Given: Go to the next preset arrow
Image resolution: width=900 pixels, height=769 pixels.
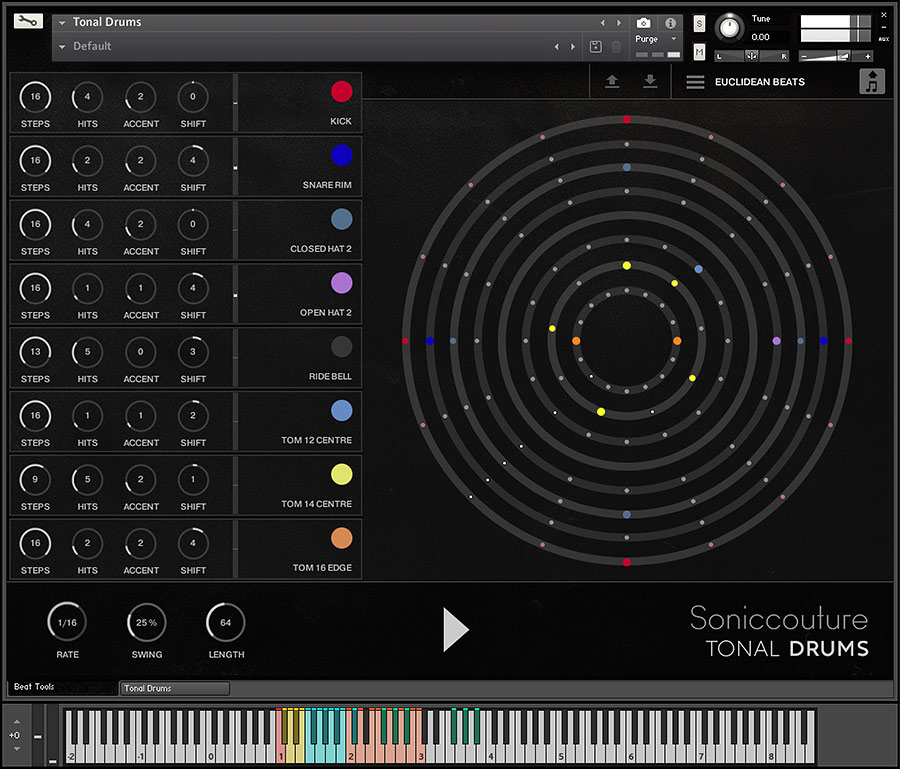Looking at the screenshot, I should (572, 46).
